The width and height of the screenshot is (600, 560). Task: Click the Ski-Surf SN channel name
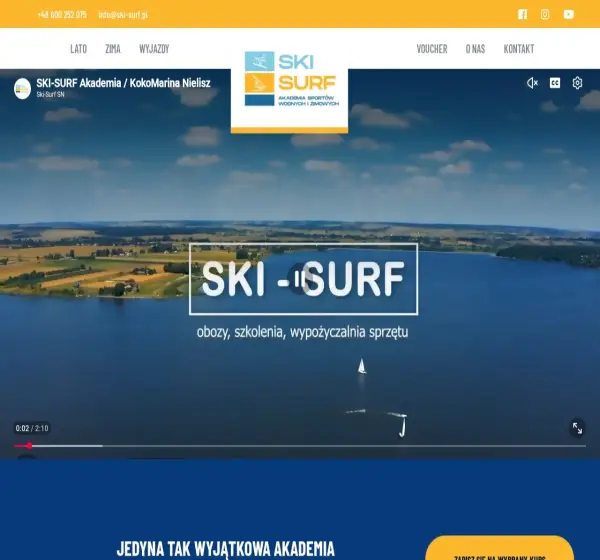[50, 94]
